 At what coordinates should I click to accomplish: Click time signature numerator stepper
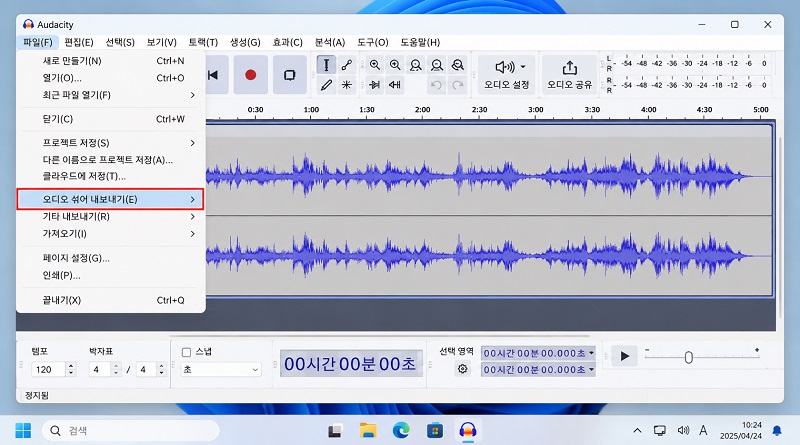[x=116, y=369]
